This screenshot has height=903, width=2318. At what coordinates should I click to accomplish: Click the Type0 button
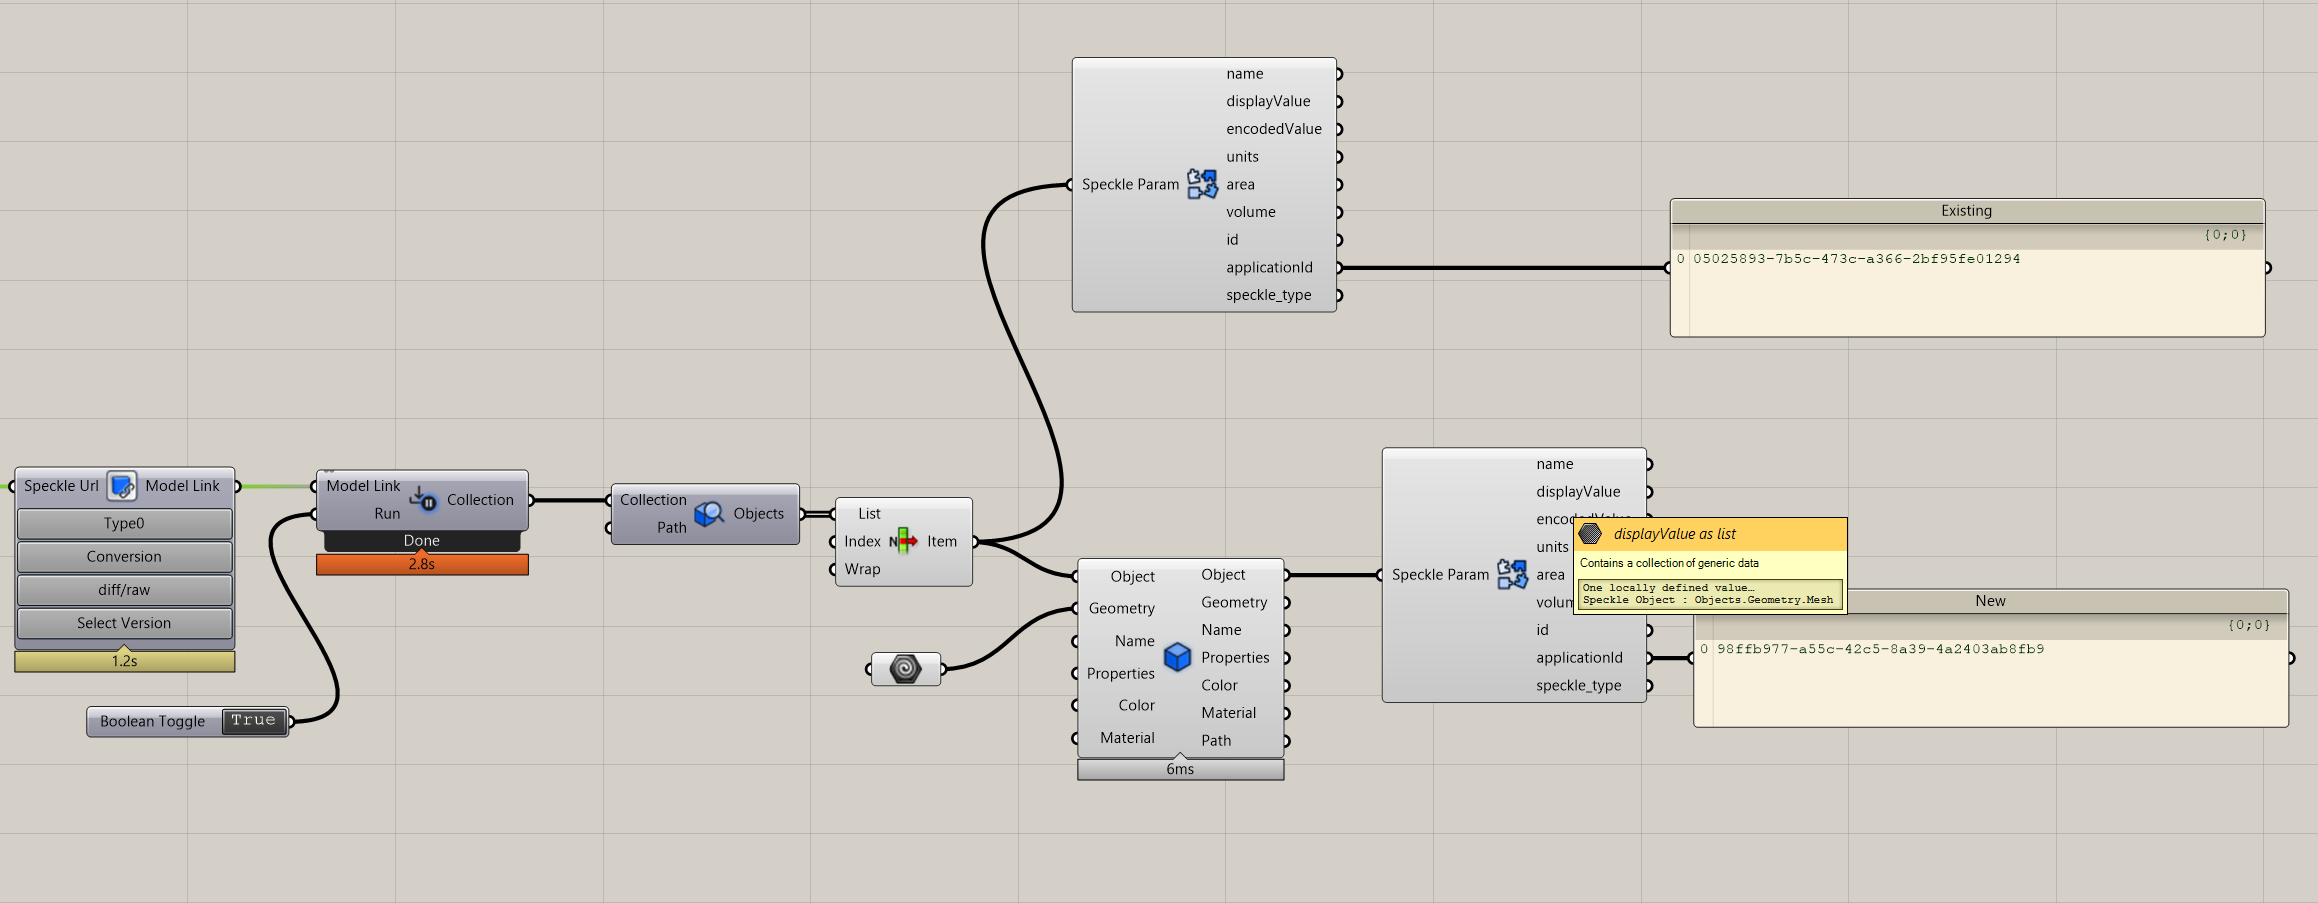pyautogui.click(x=124, y=523)
